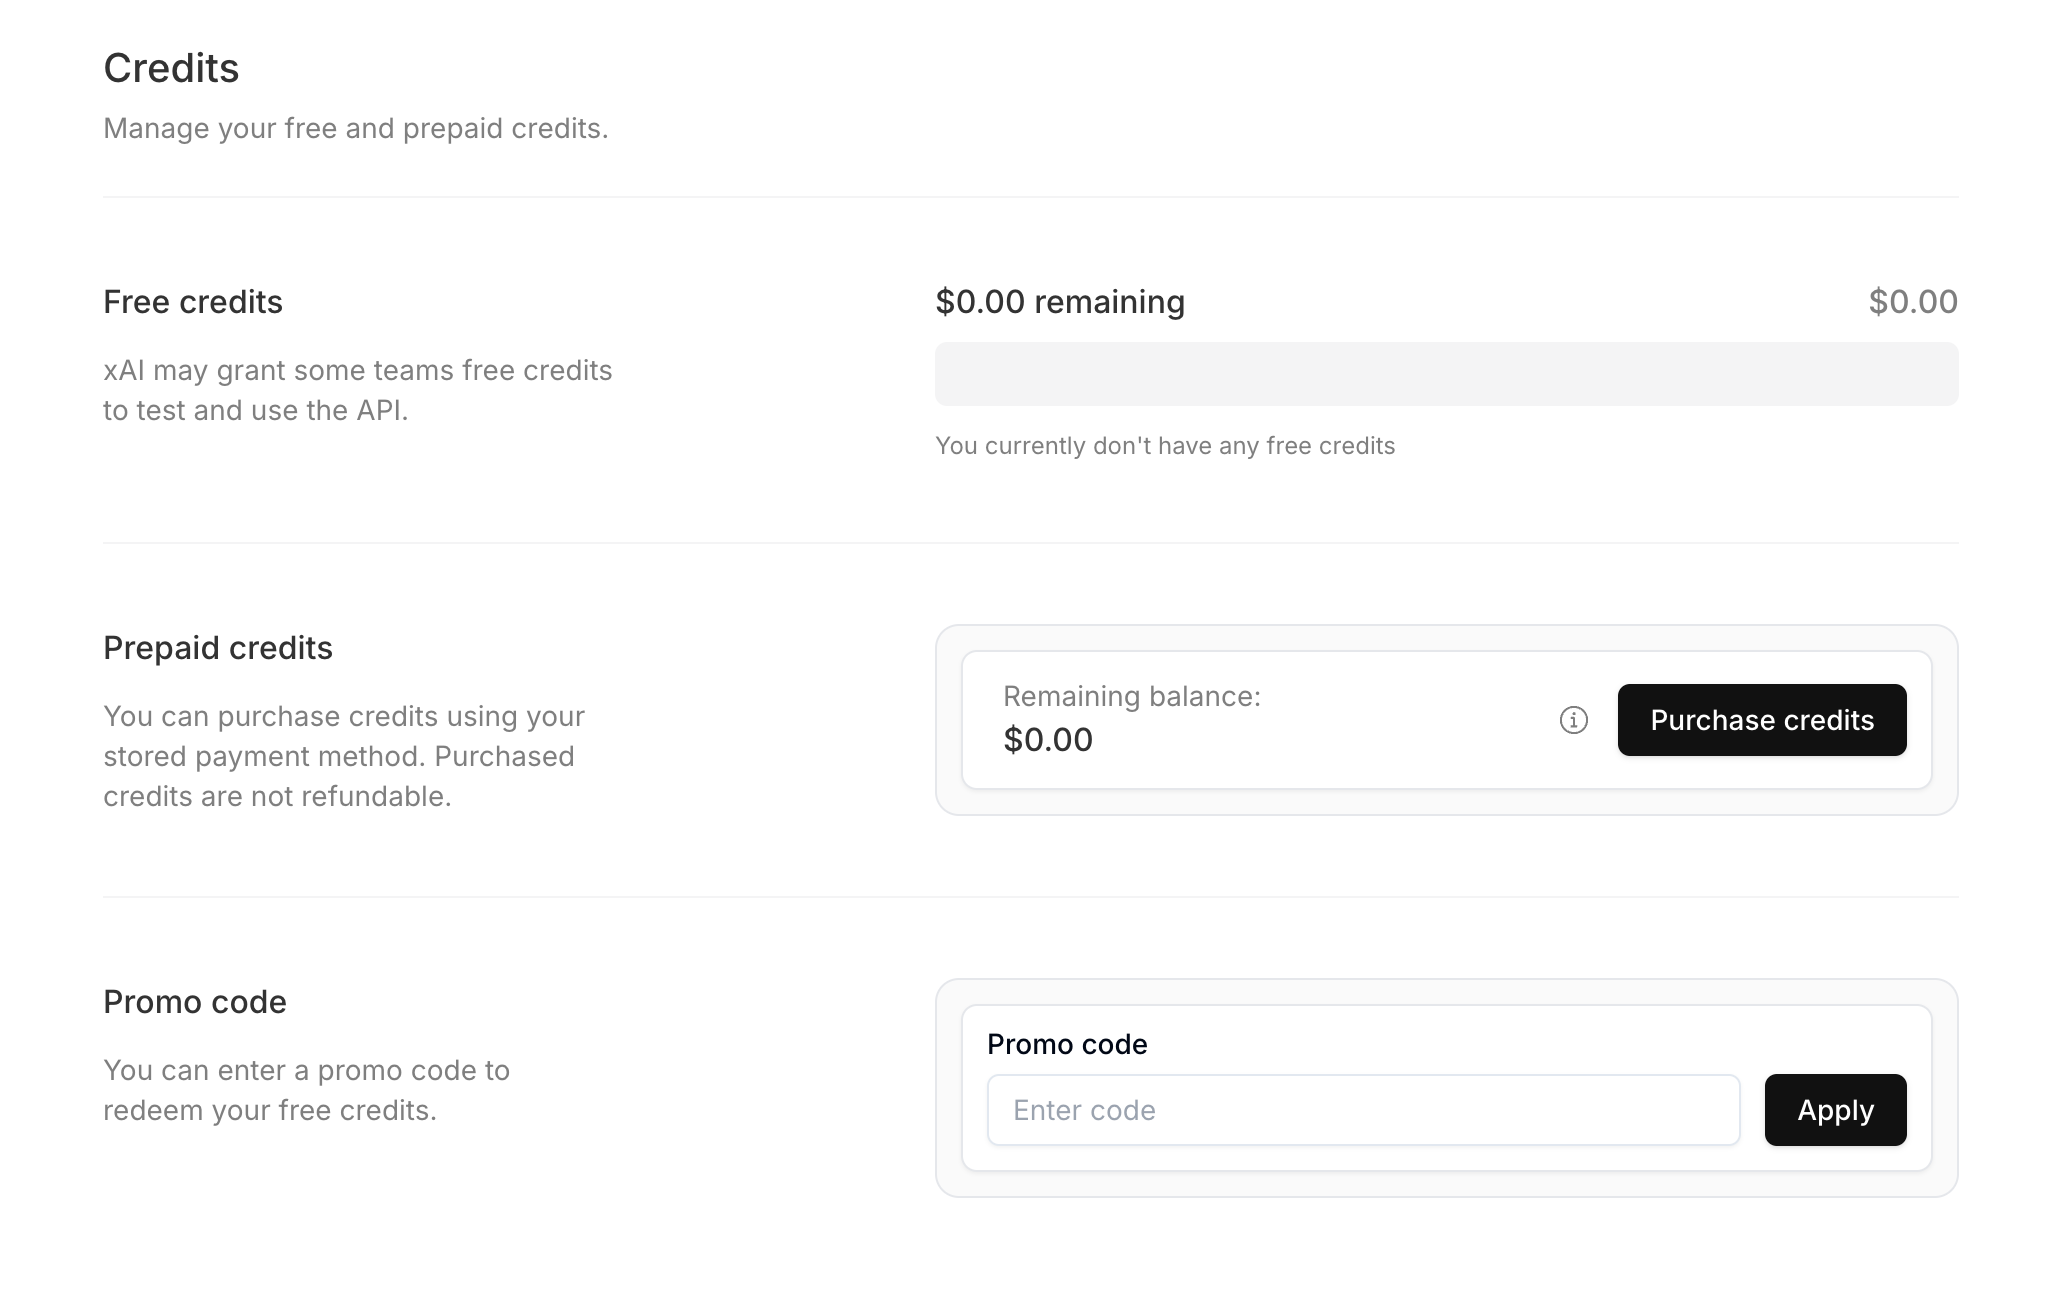Click the Apply promo code button
Viewport: 2054px width, 1292px height.
pyautogui.click(x=1834, y=1110)
